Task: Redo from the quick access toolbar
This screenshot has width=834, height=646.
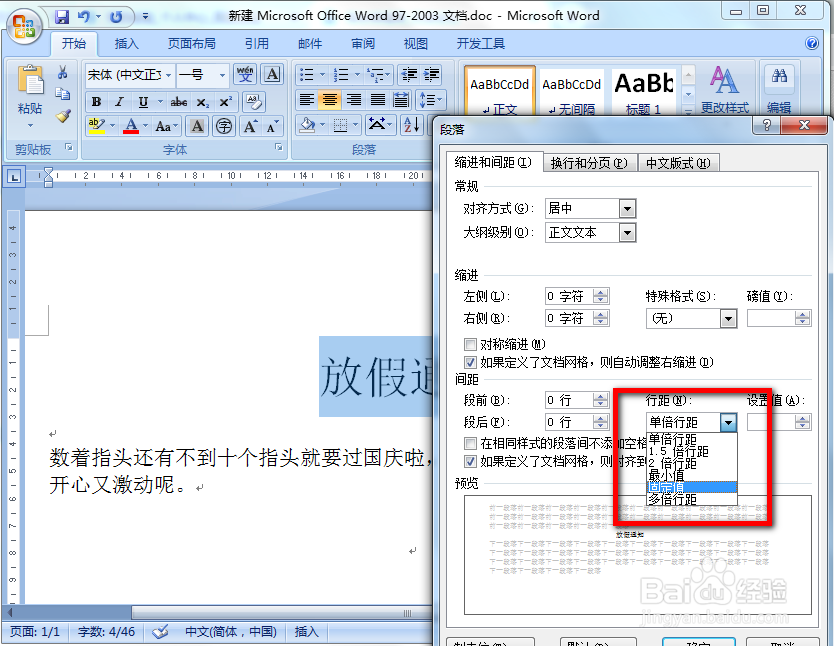Action: [x=116, y=17]
